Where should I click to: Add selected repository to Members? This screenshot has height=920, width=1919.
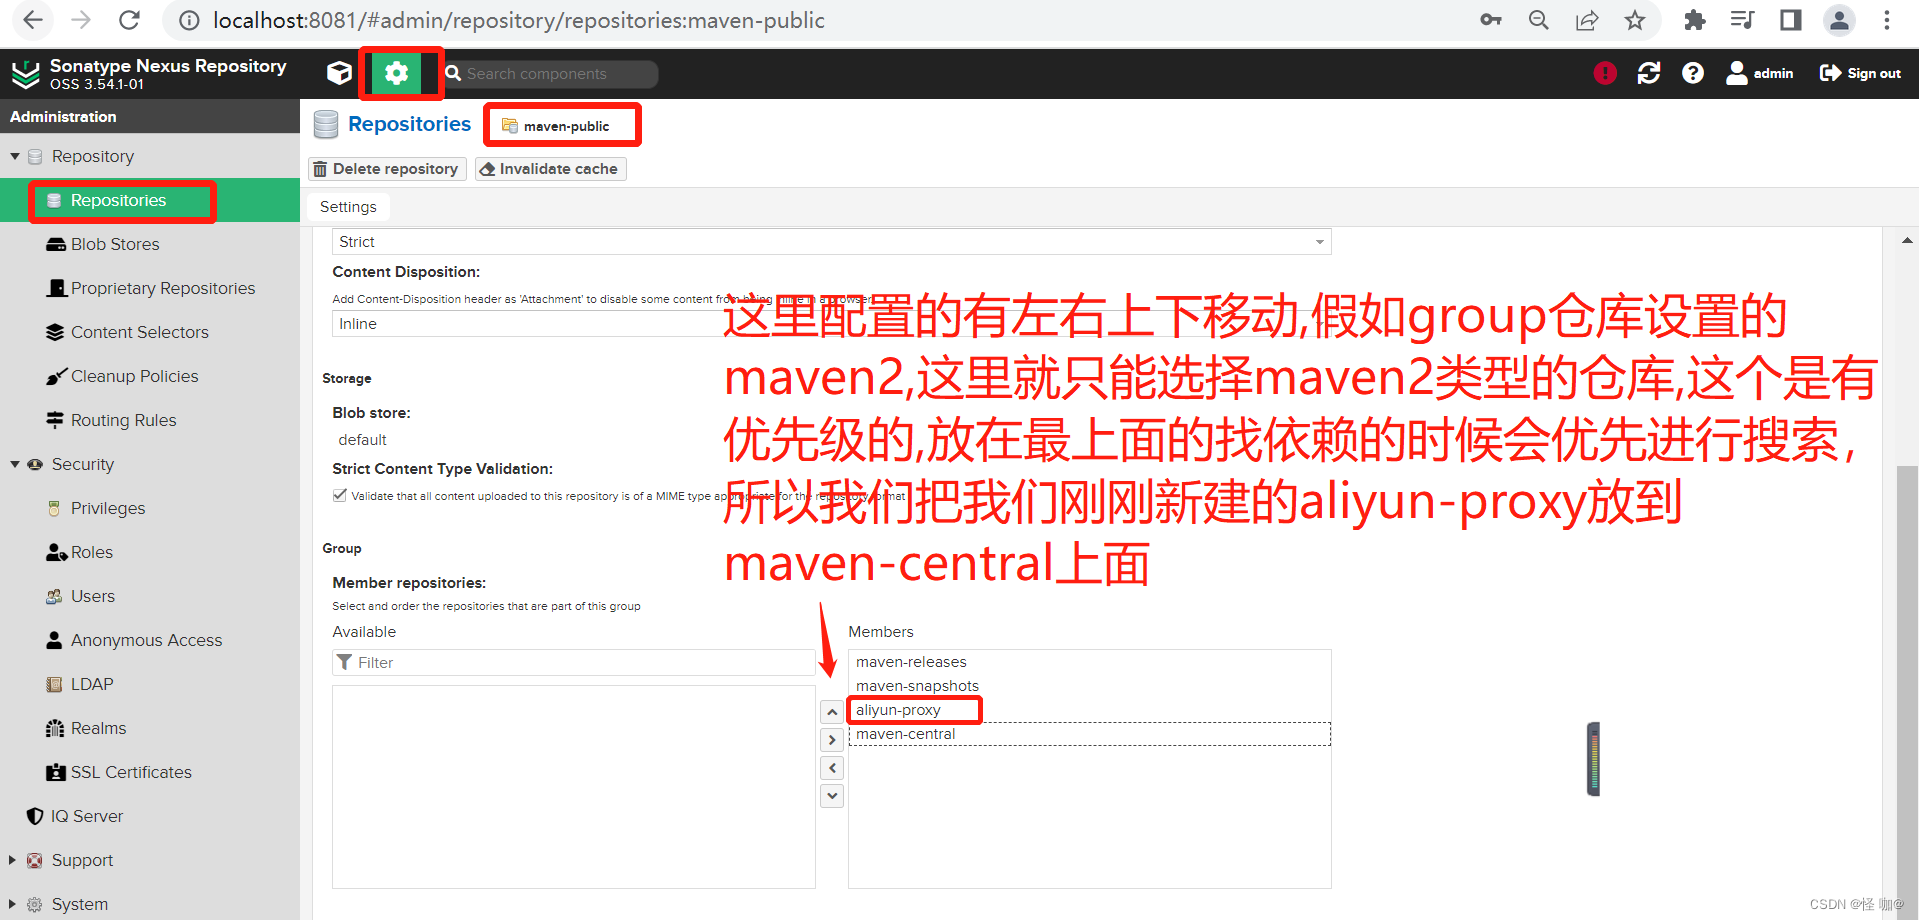tap(832, 740)
